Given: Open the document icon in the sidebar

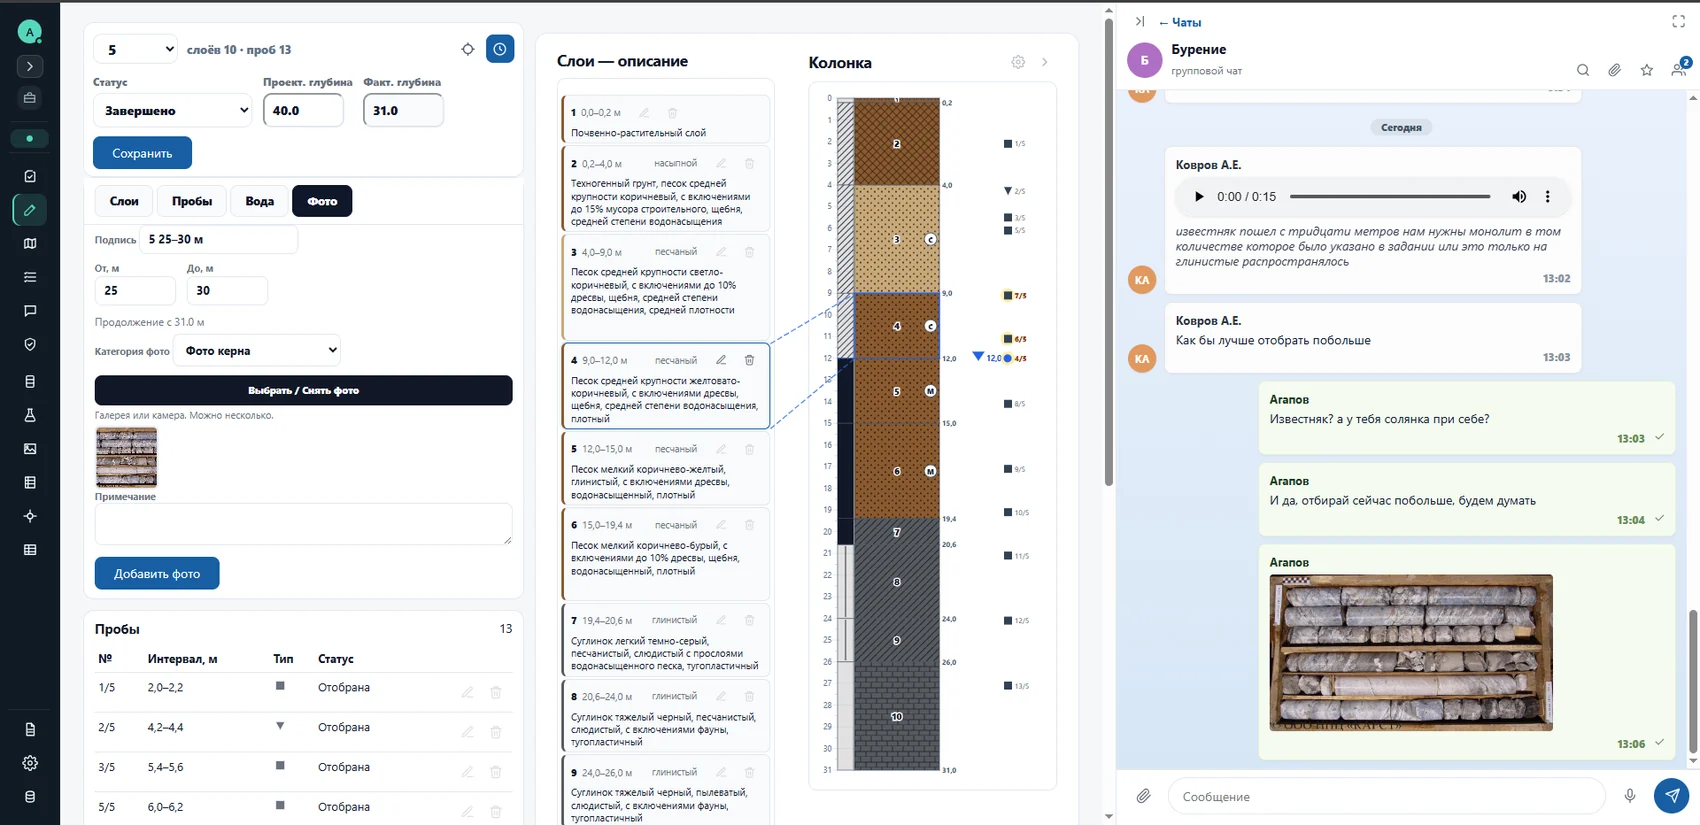Looking at the screenshot, I should pos(30,729).
